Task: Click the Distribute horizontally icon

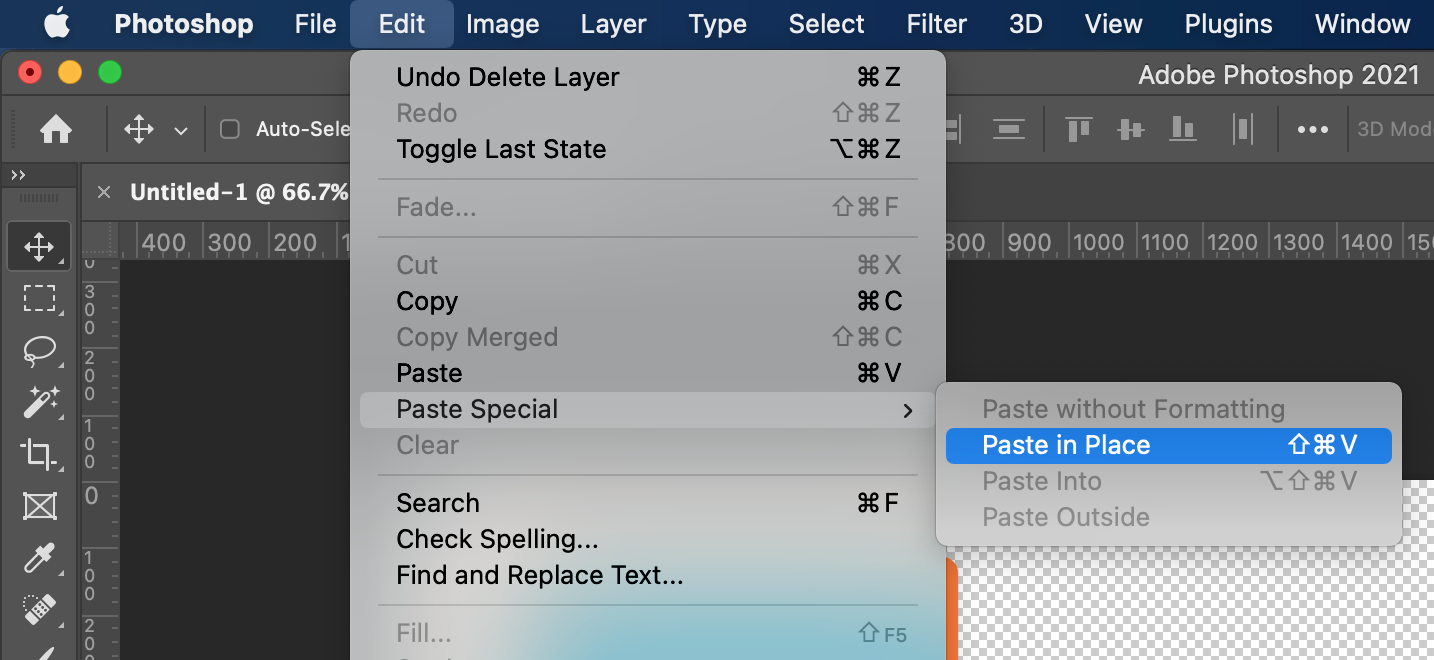Action: coord(1243,129)
